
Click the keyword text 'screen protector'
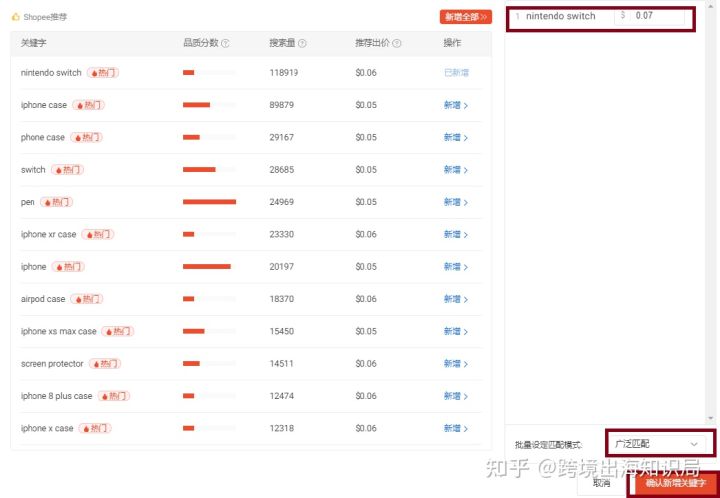click(x=52, y=364)
